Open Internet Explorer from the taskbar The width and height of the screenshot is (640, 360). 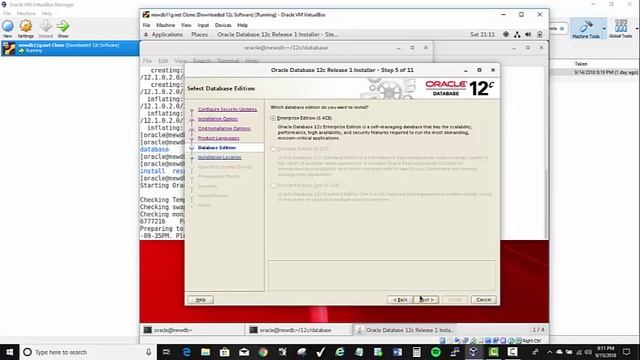click(x=340, y=352)
